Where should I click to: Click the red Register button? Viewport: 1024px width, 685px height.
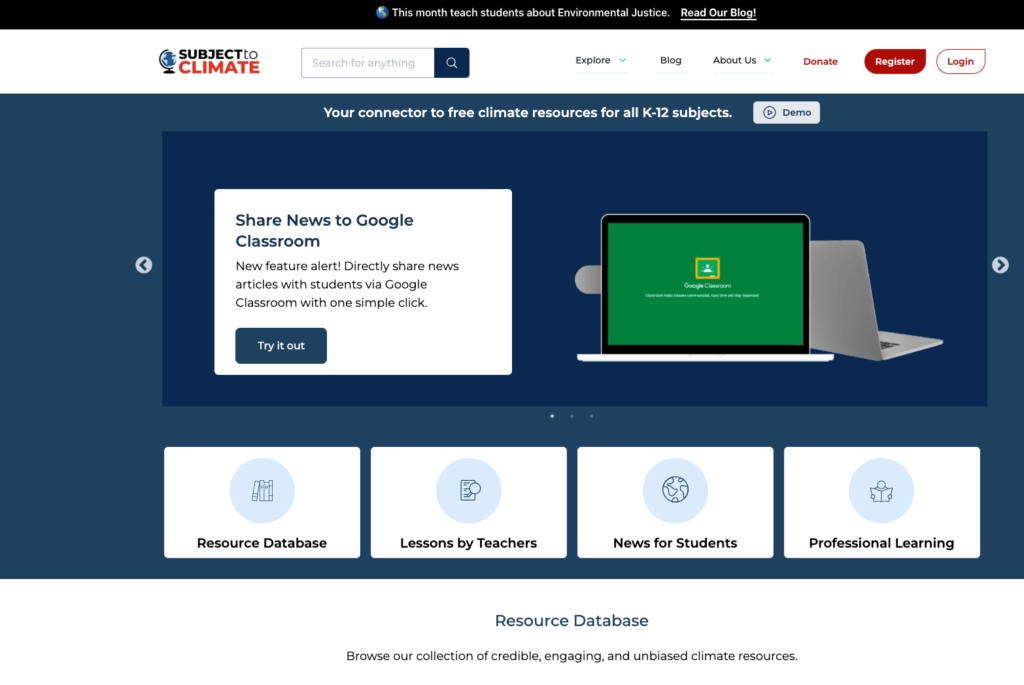(x=894, y=62)
